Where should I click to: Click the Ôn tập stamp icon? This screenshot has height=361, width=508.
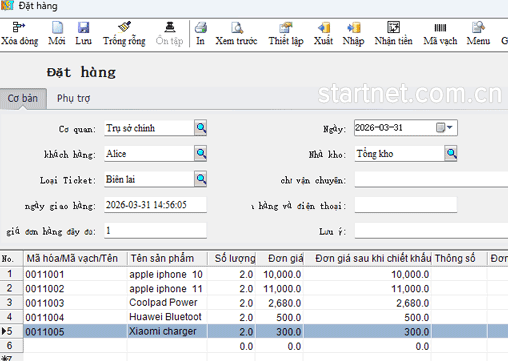coord(170,27)
